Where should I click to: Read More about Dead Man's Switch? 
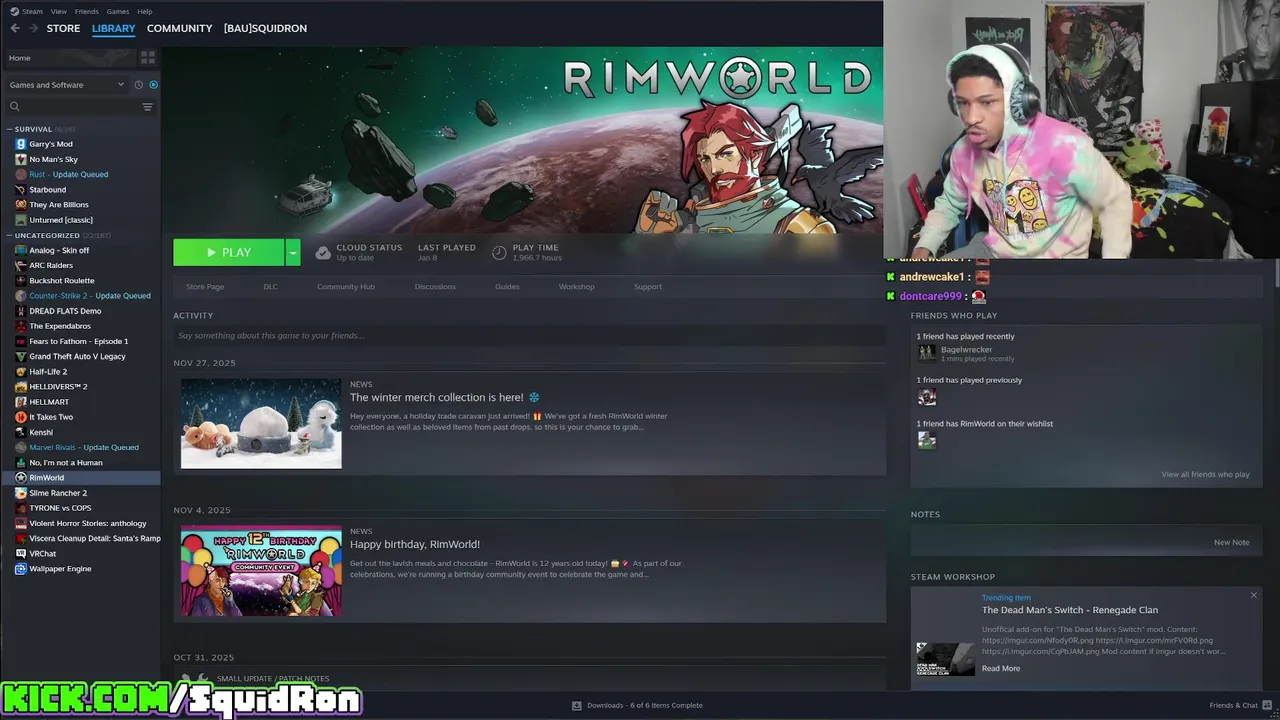point(1001,668)
